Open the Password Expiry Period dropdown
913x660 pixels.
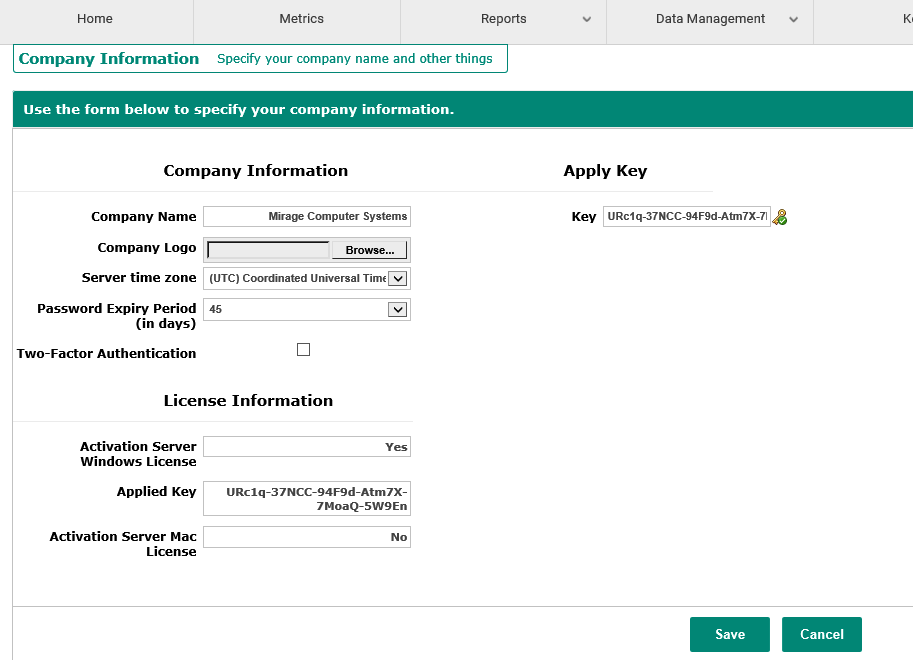(x=397, y=310)
